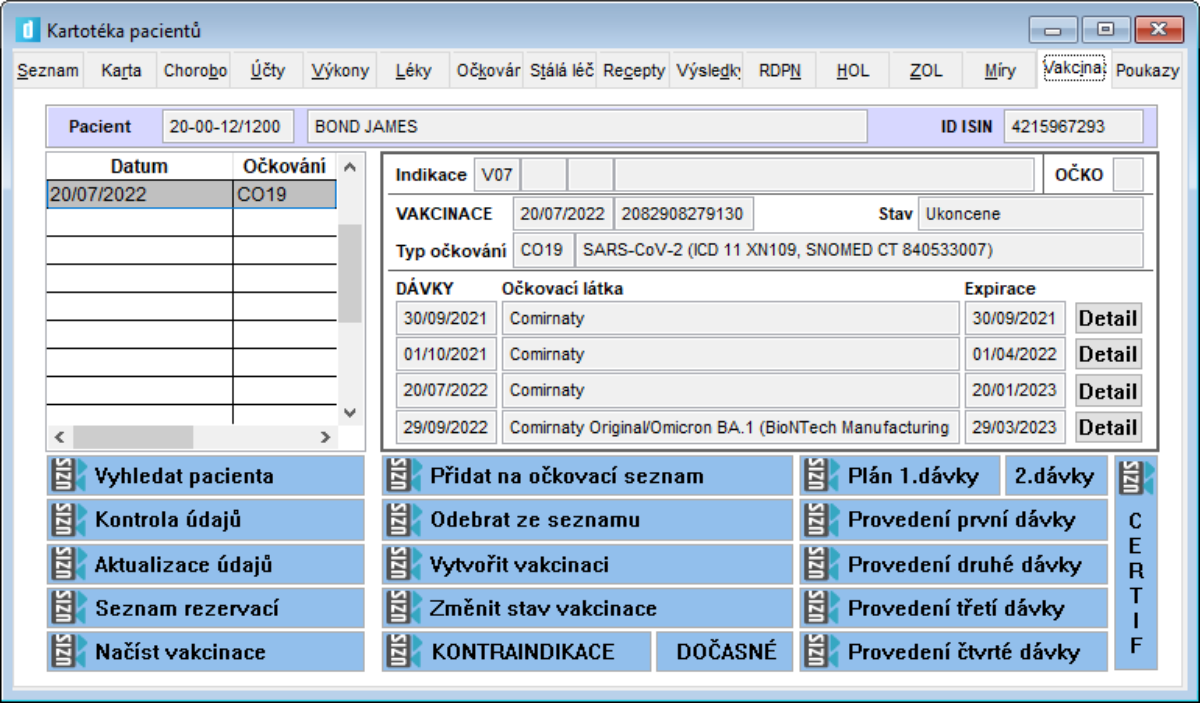Image resolution: width=1200 pixels, height=703 pixels.
Task: Switch to the Recepty tab
Action: click(634, 71)
